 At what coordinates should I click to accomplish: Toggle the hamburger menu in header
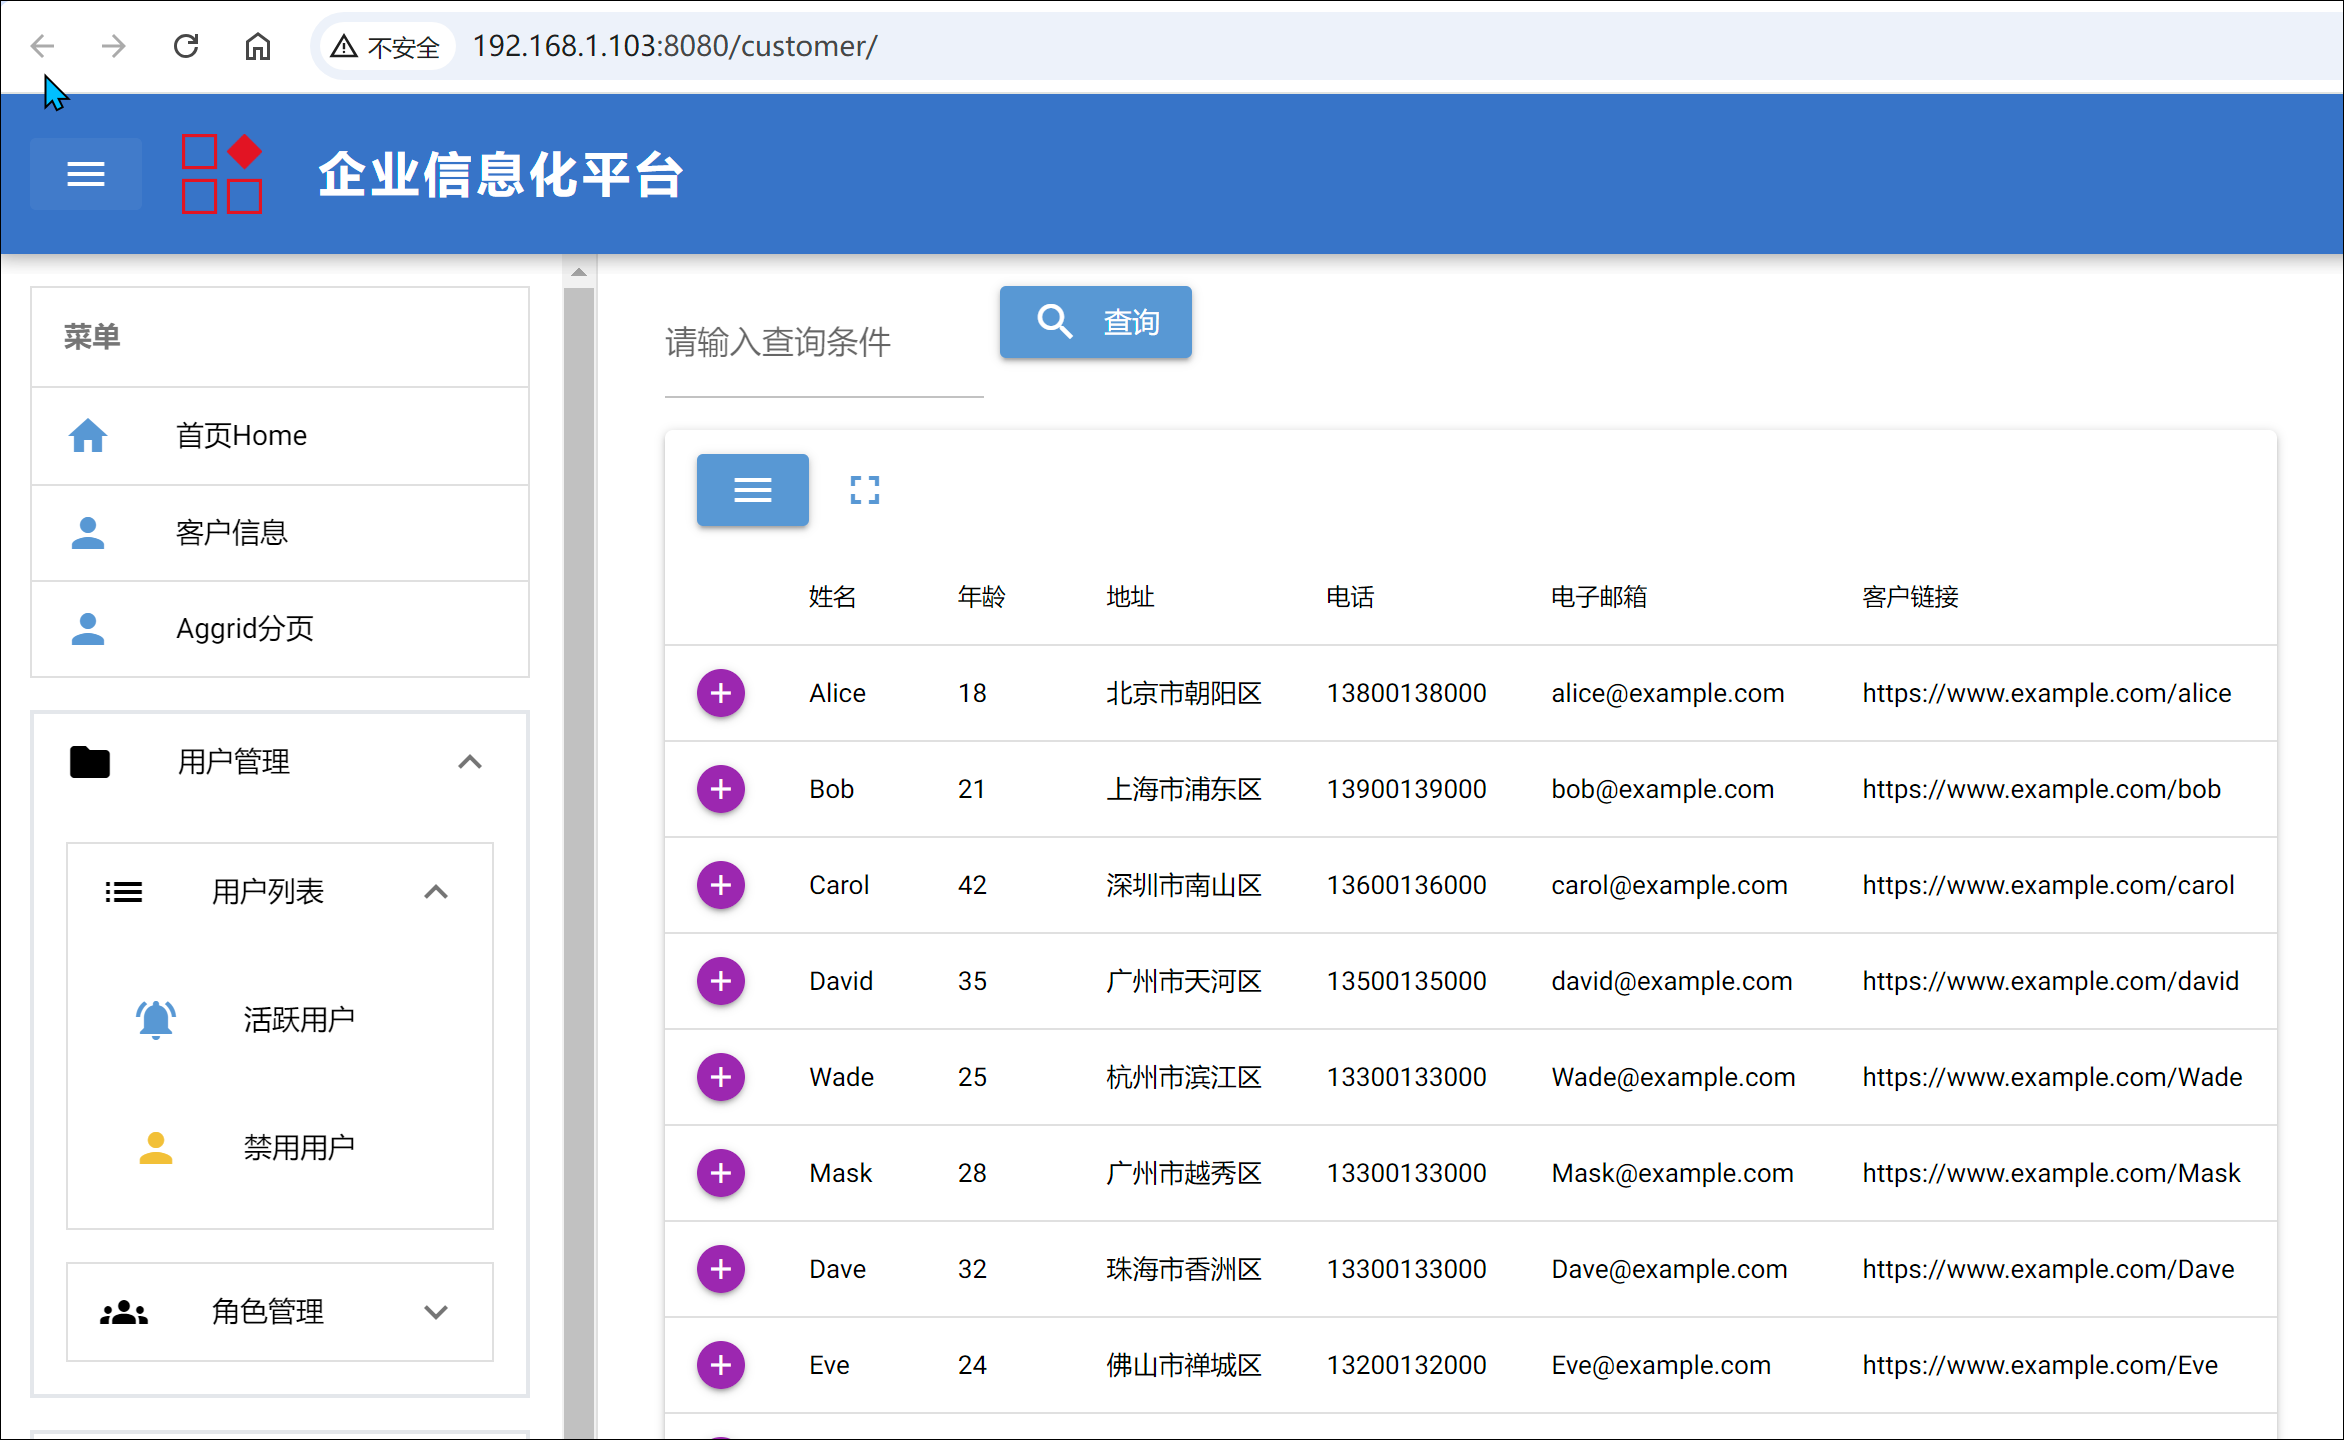(x=86, y=174)
